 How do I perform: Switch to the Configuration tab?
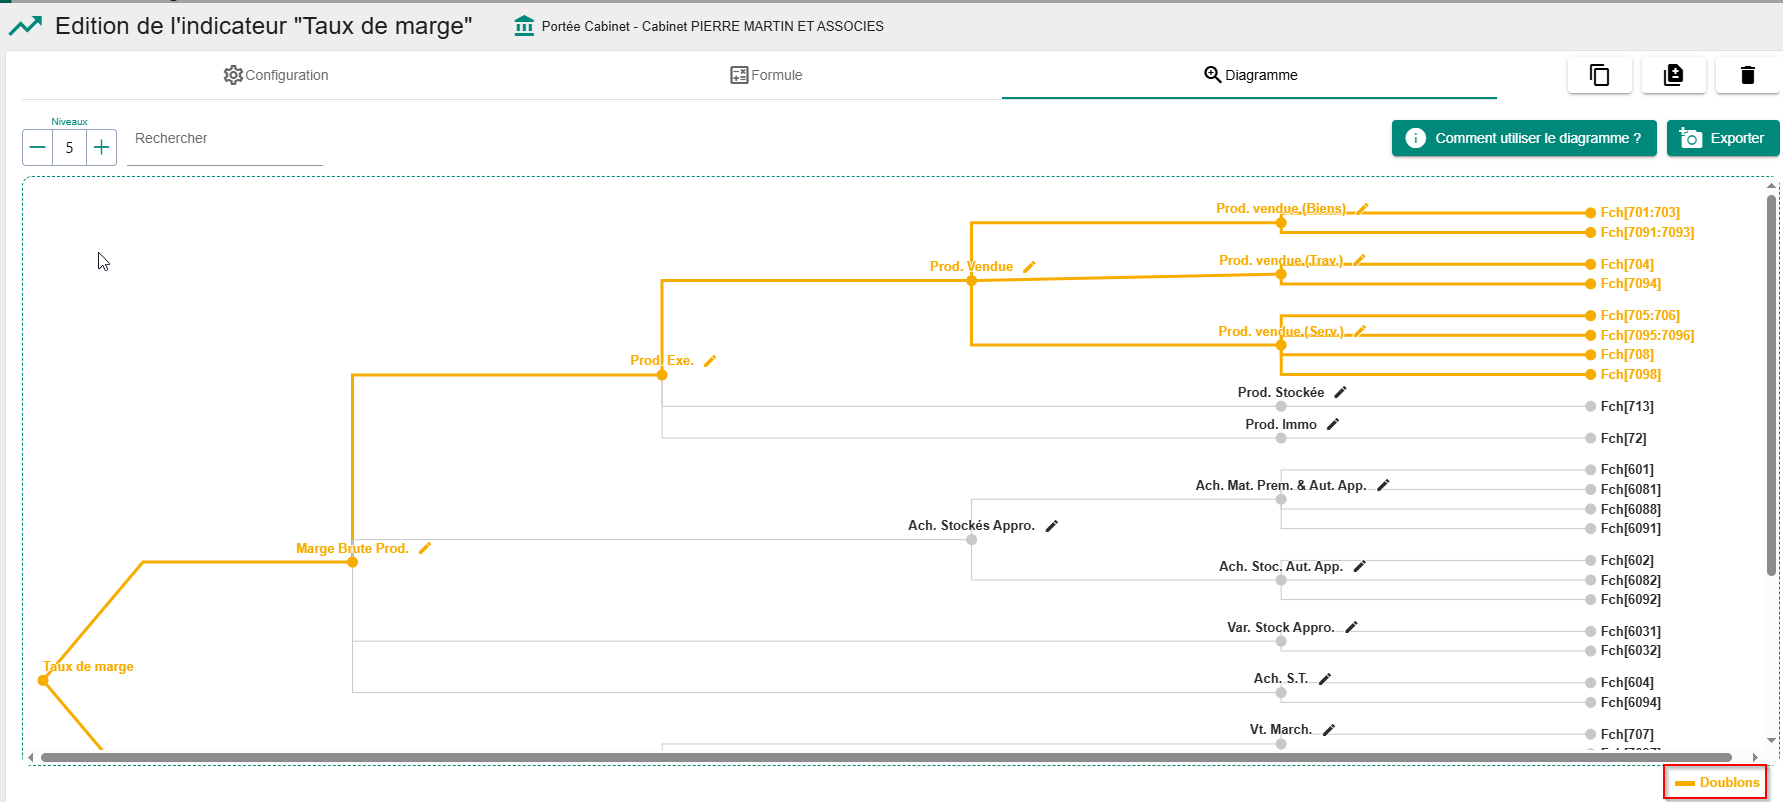(x=276, y=75)
